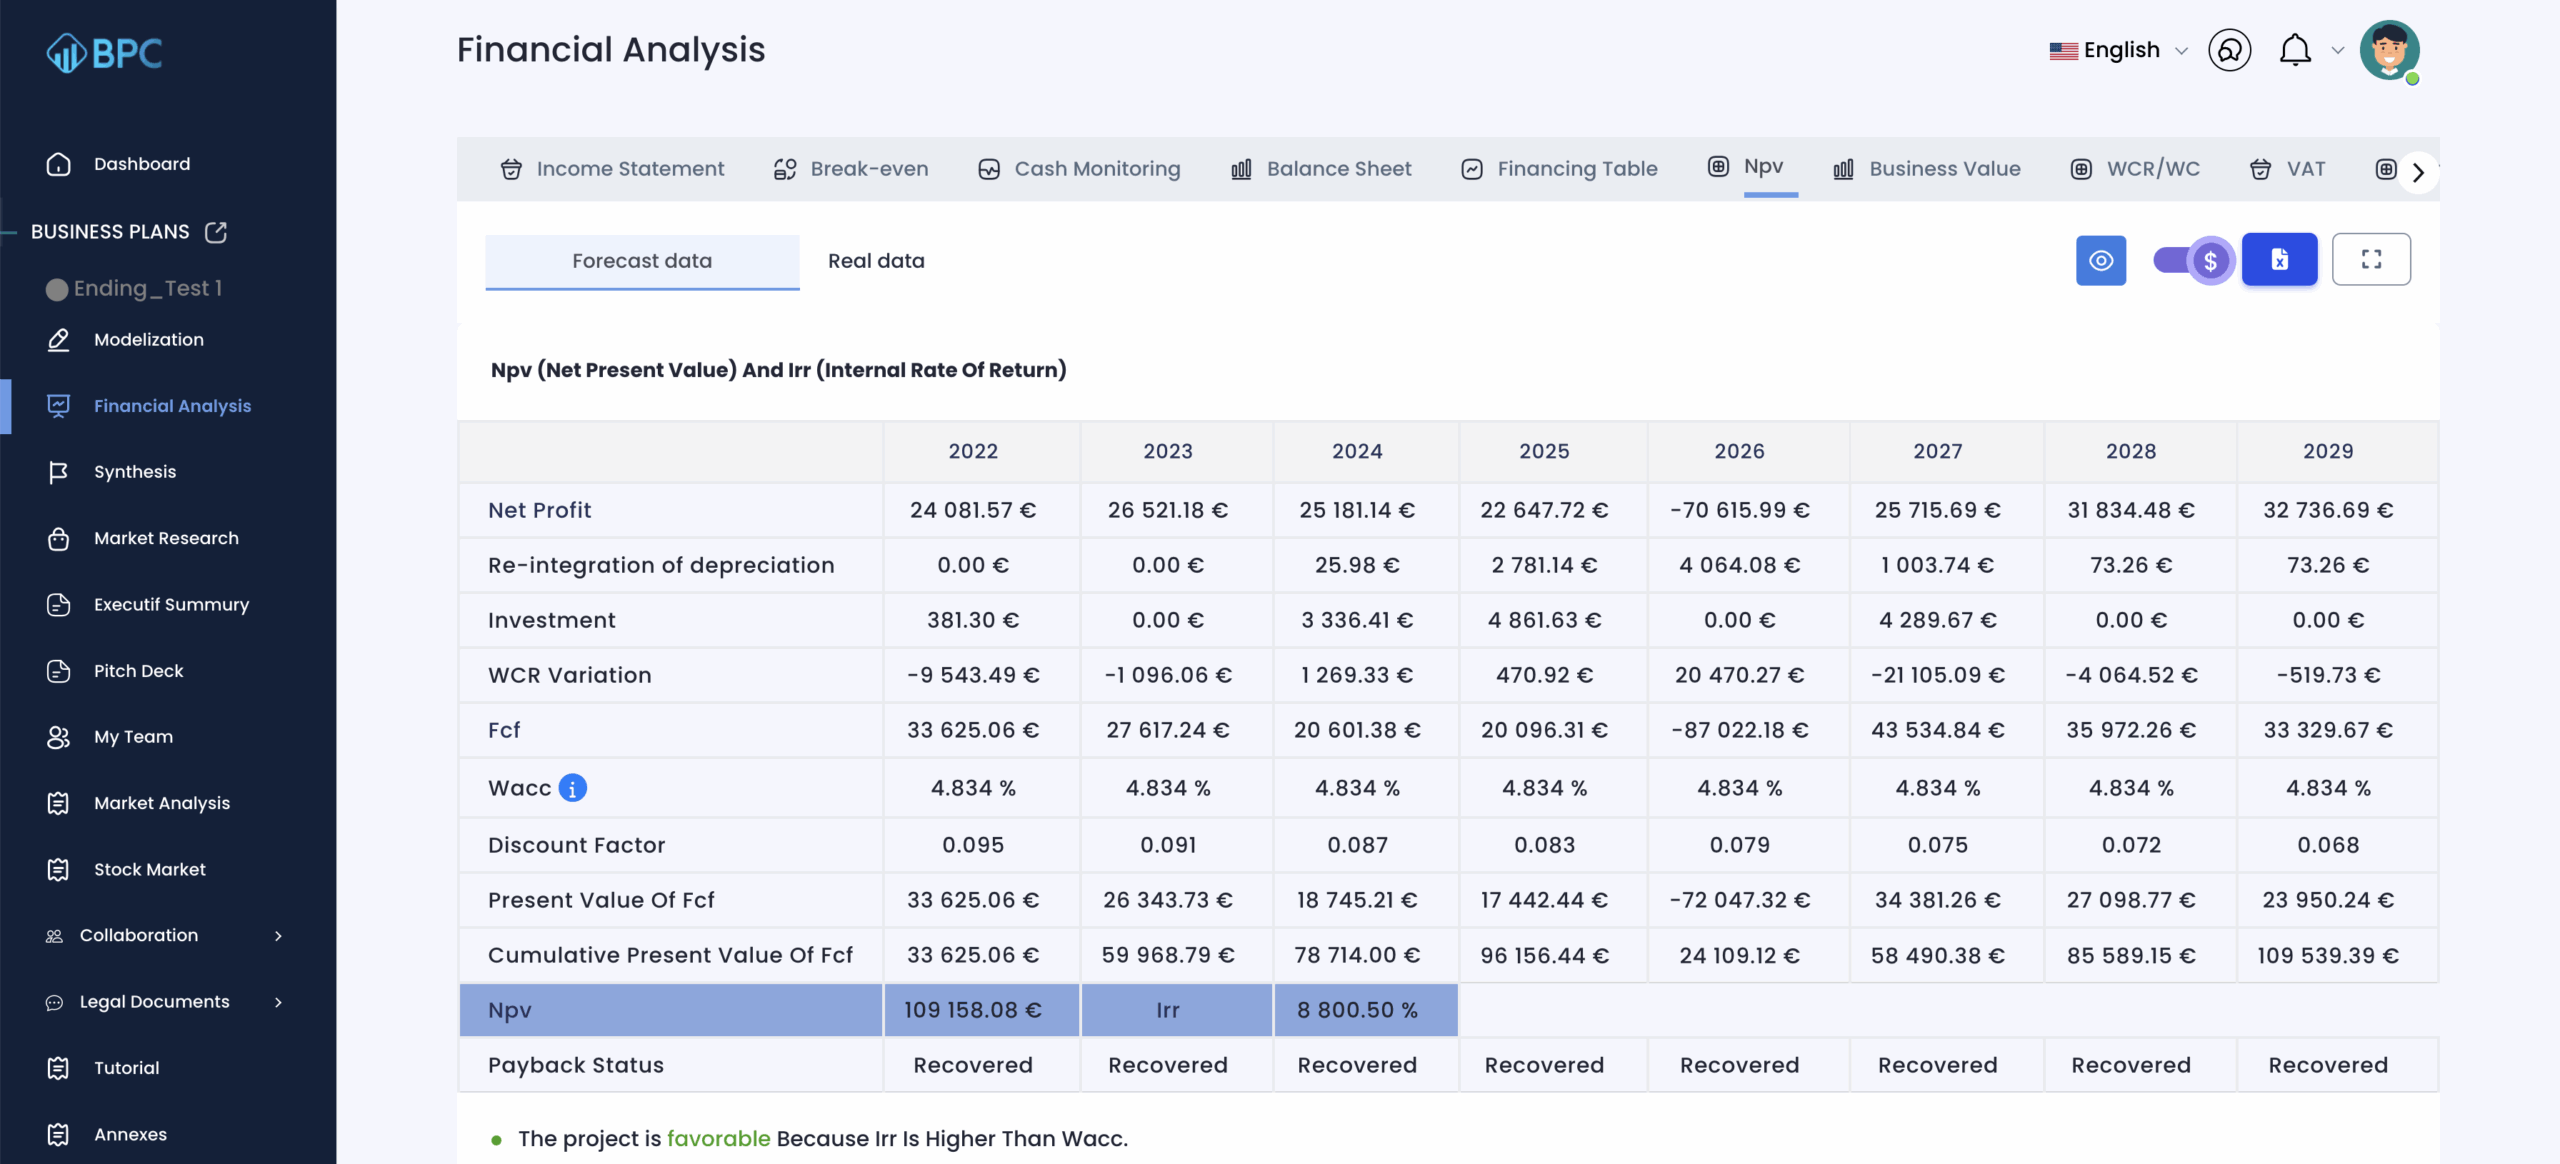The image size is (2560, 1164).
Task: Click the My Team people icon
Action: click(x=58, y=737)
